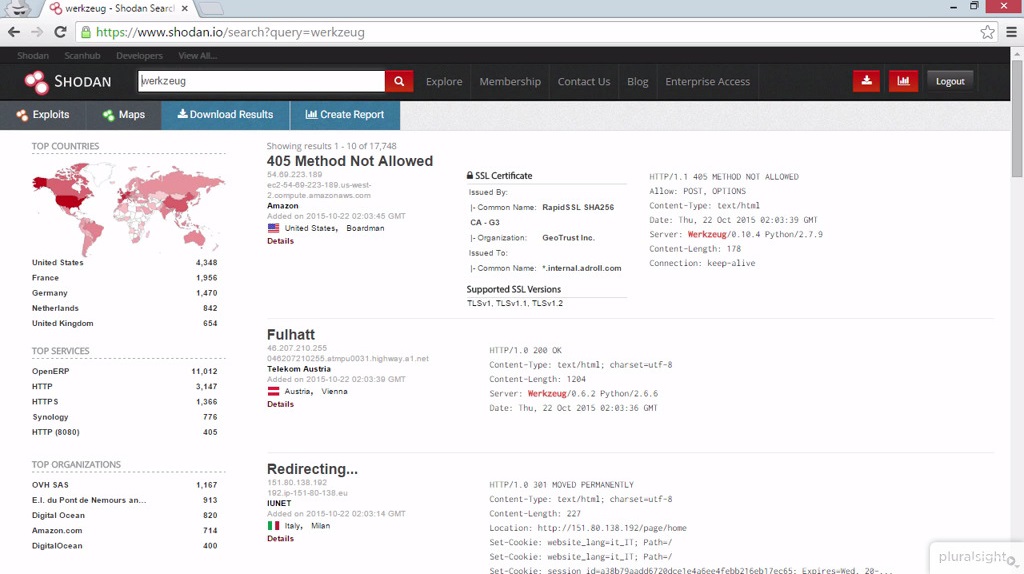Click Italy flag icon in Redirecting result

coord(273,526)
